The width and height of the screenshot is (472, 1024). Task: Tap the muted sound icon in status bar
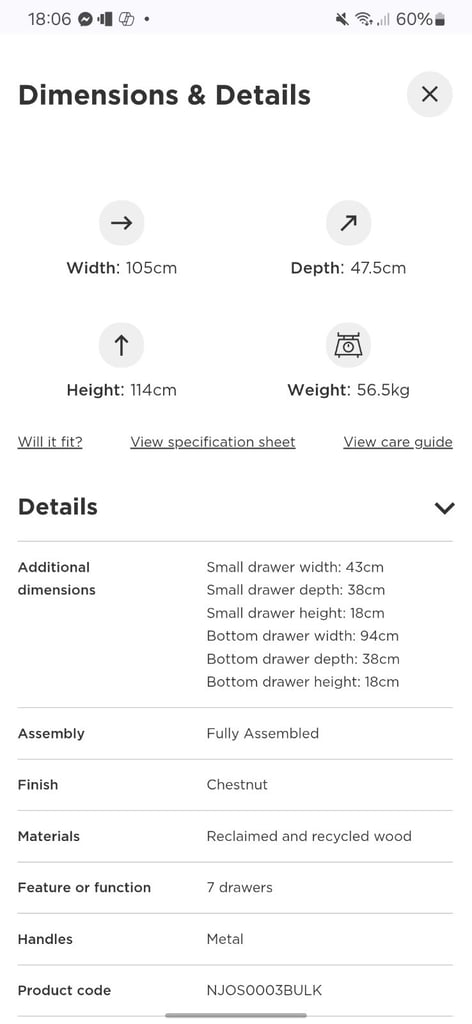tap(342, 19)
